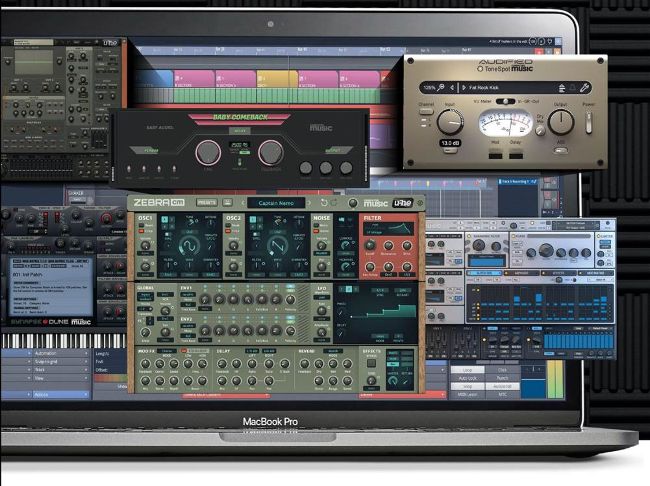Click the OSC1 sine waveform dial
Screen dimensions: 650x486
click(x=189, y=246)
